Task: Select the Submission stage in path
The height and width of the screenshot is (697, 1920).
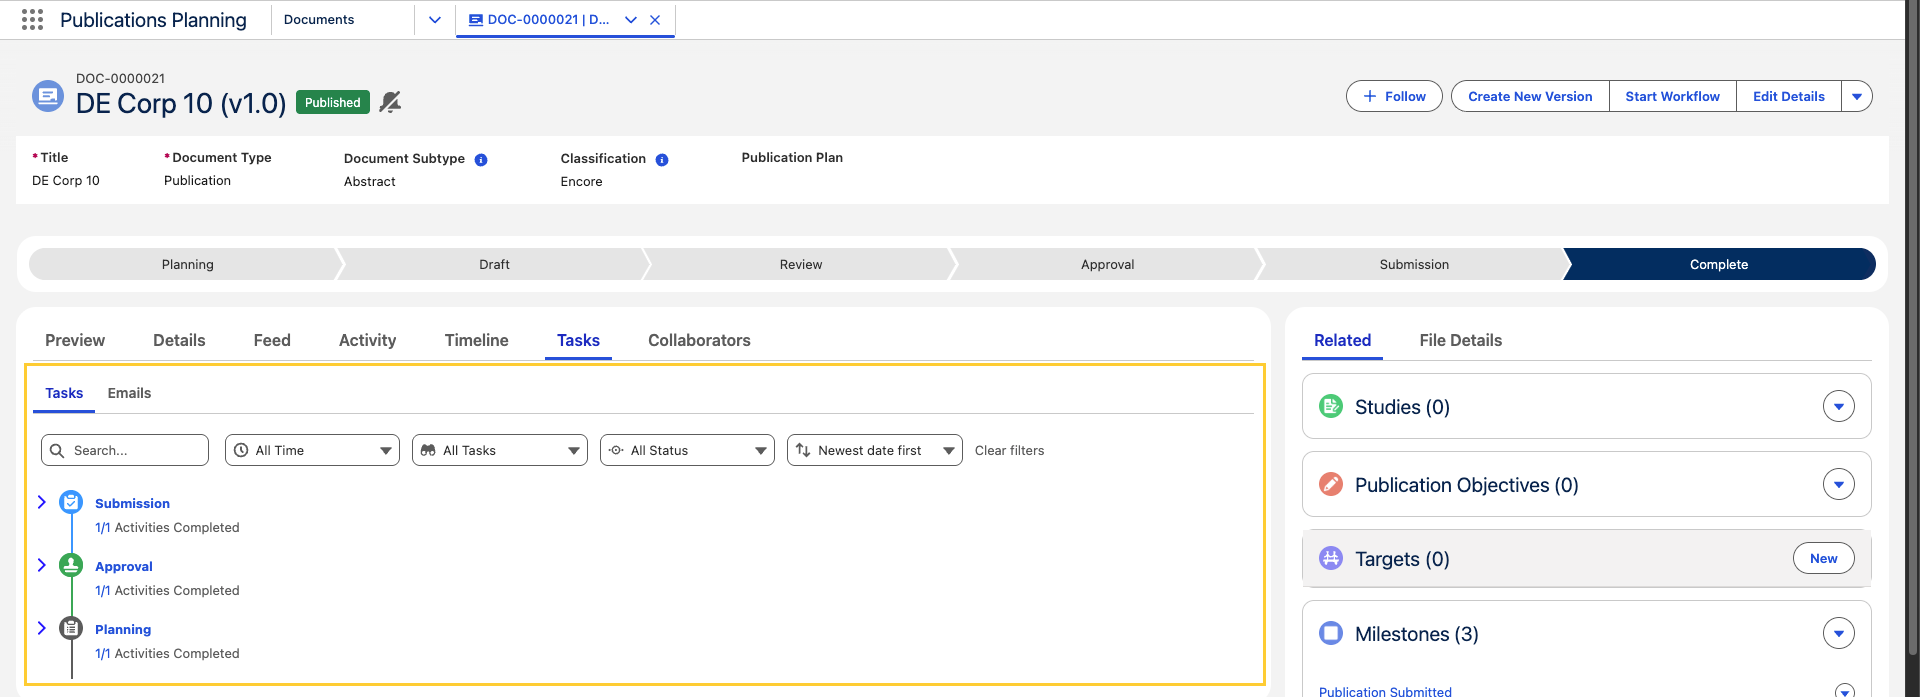Action: [1414, 264]
